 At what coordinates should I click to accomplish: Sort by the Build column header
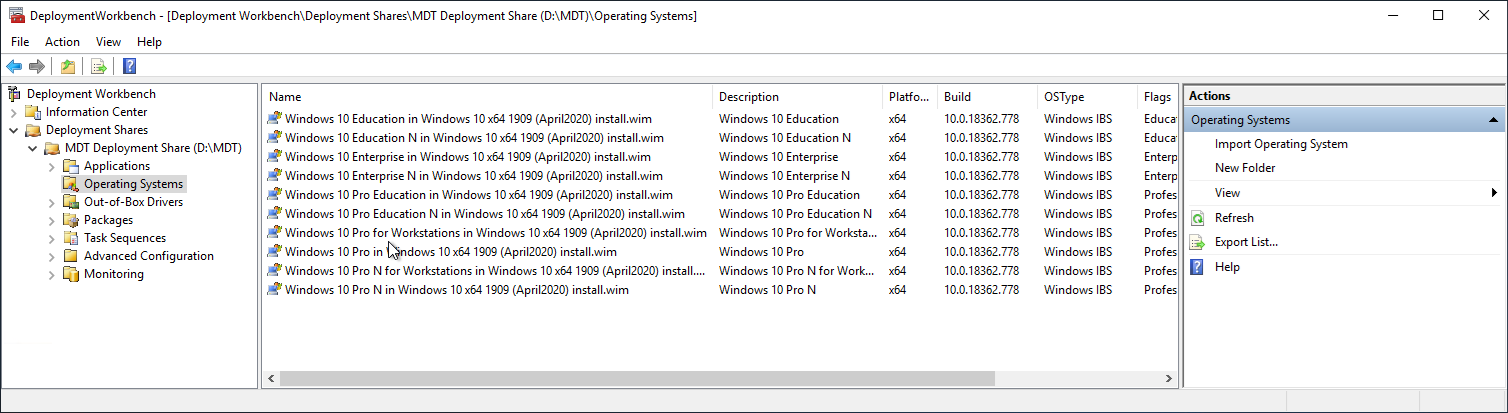point(988,97)
